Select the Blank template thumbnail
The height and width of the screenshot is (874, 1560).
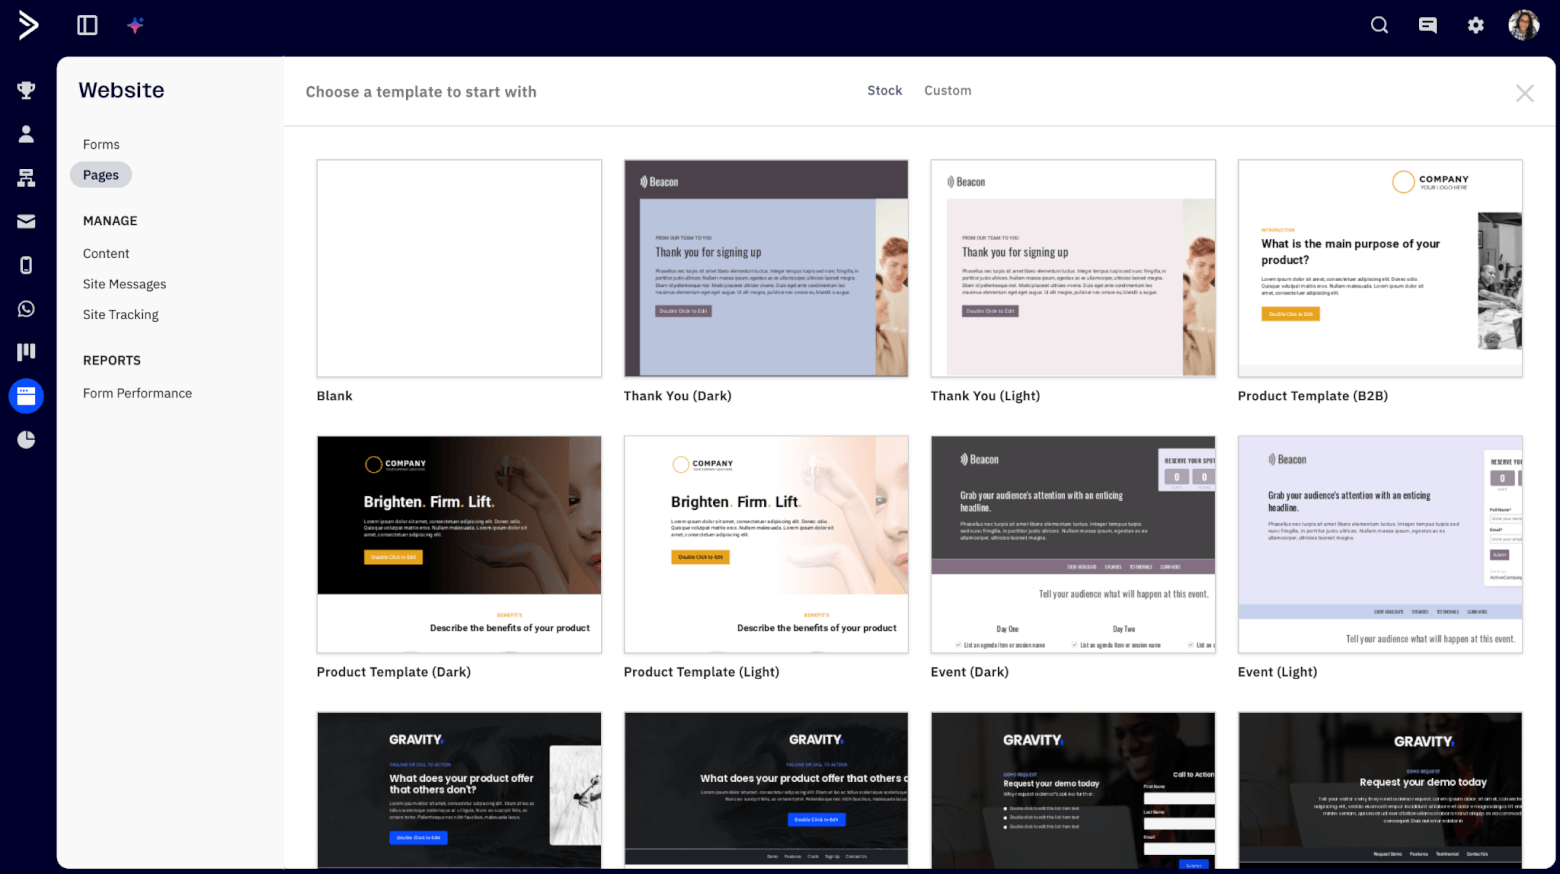458,268
